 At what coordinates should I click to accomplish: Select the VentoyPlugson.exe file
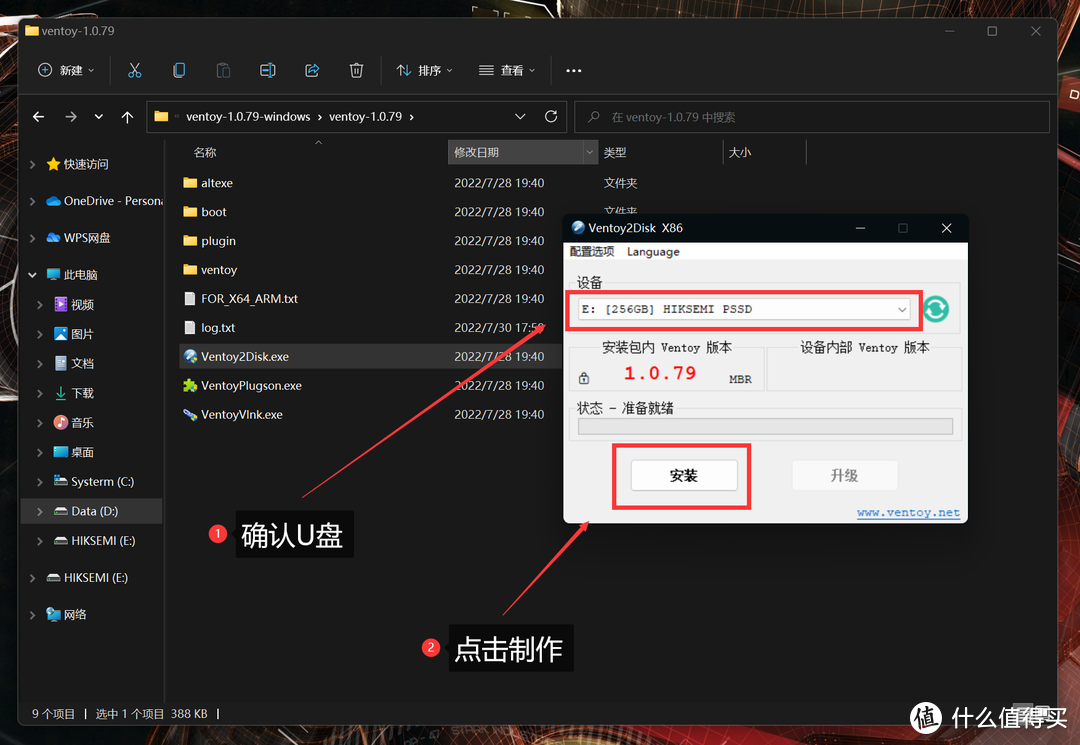[251, 386]
